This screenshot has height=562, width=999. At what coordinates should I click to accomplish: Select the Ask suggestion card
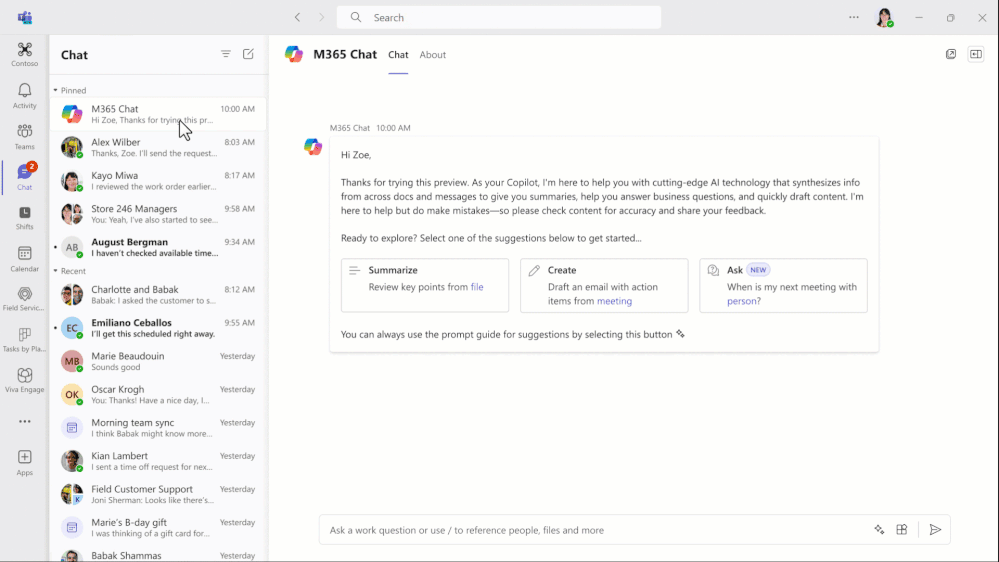click(x=783, y=285)
